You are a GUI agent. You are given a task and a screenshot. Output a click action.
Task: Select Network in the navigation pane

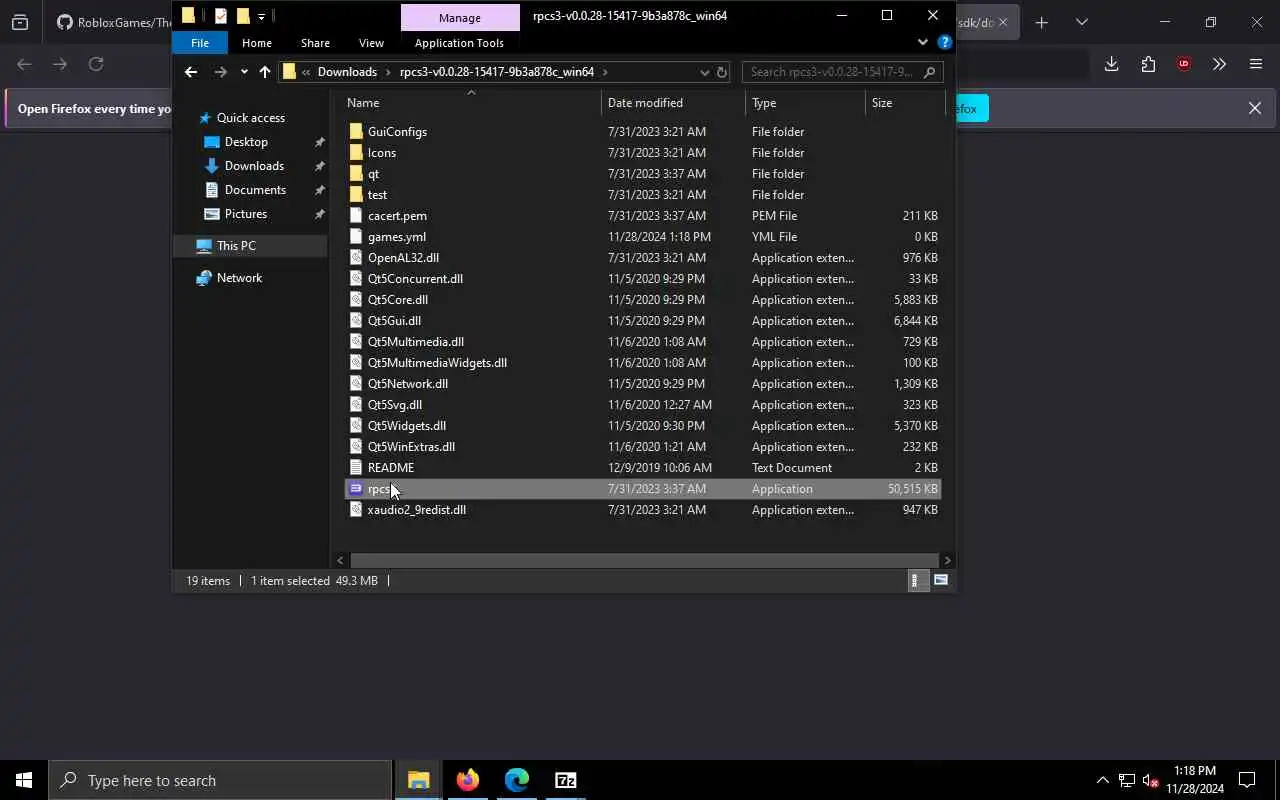click(239, 278)
